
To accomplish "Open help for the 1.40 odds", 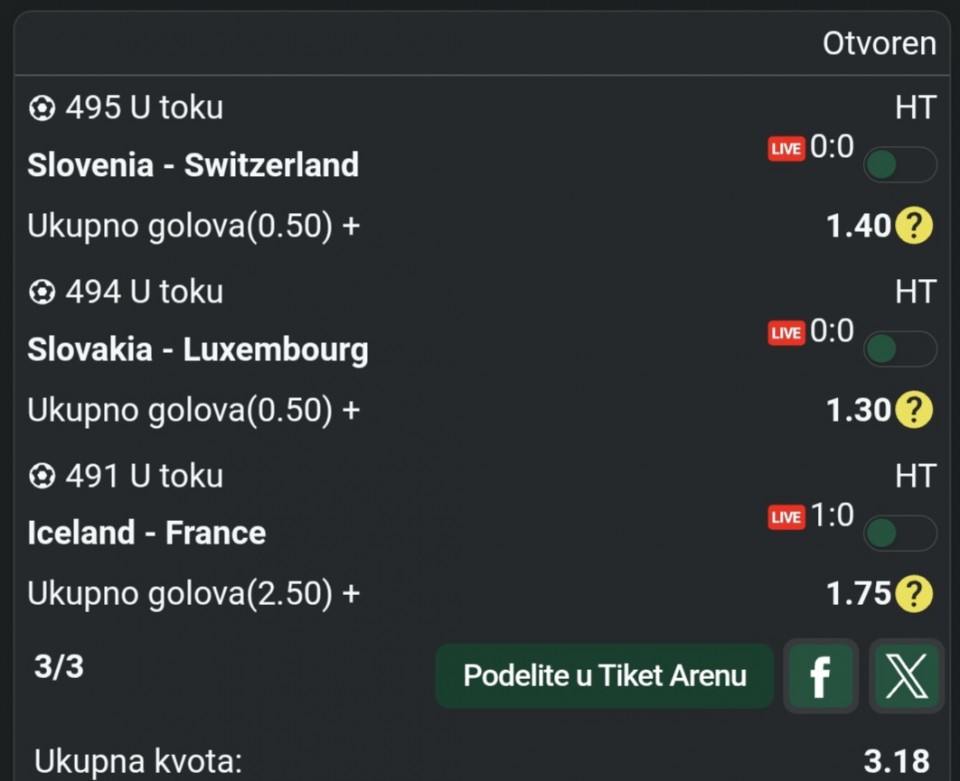I will point(913,227).
